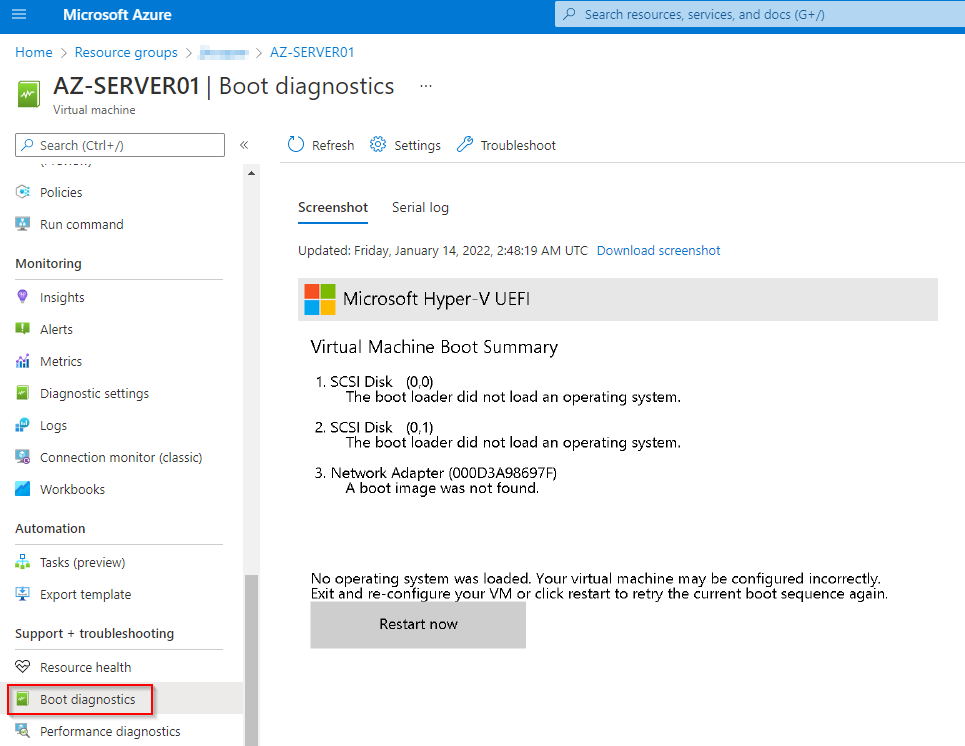Viewport: 965px width, 746px height.
Task: Select the Alerts bell icon
Action: tap(22, 328)
